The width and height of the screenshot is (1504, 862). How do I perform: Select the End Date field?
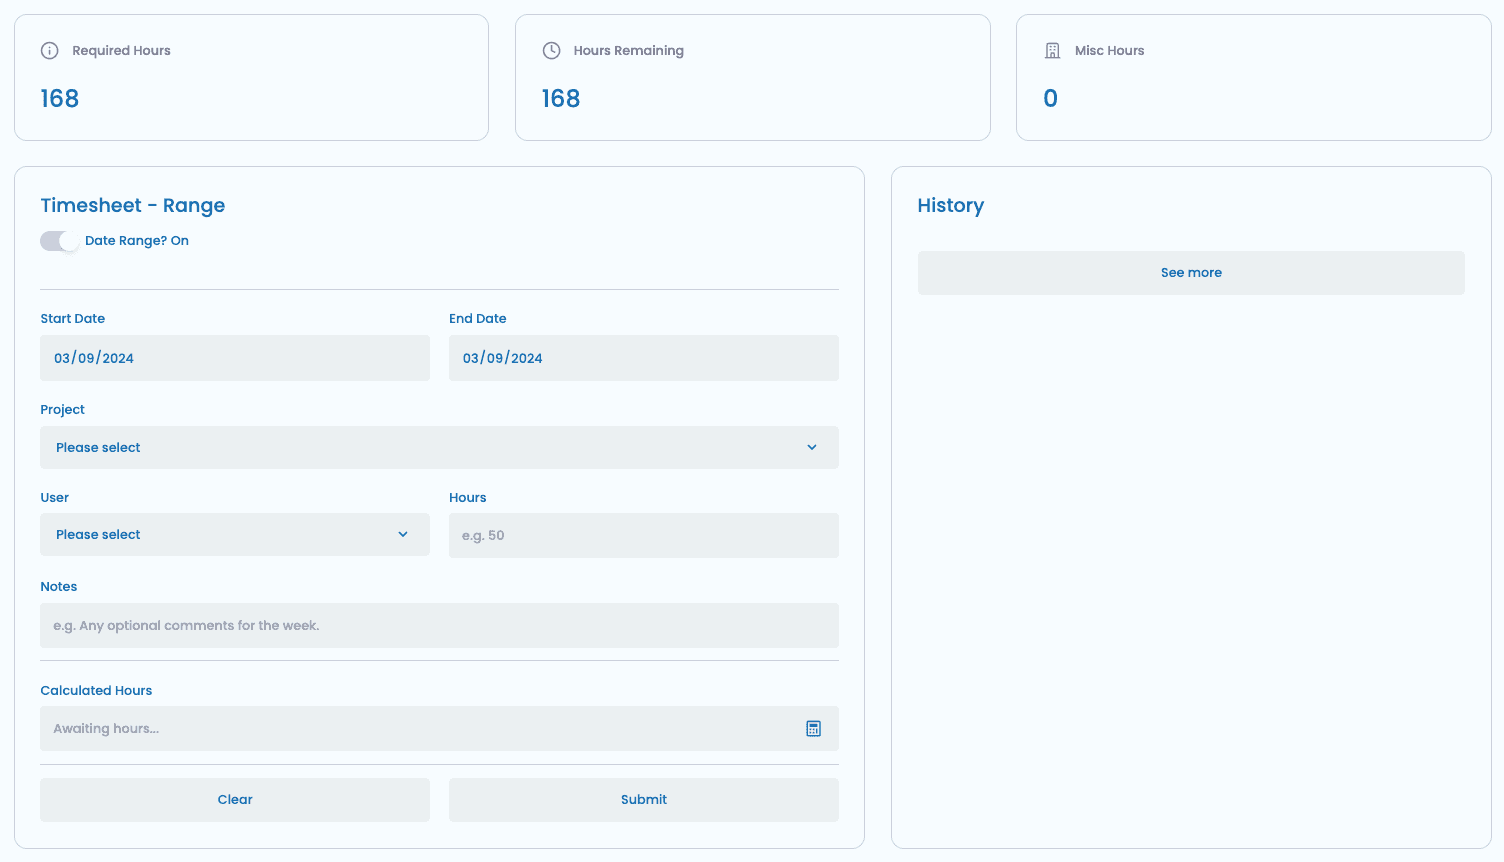click(644, 357)
